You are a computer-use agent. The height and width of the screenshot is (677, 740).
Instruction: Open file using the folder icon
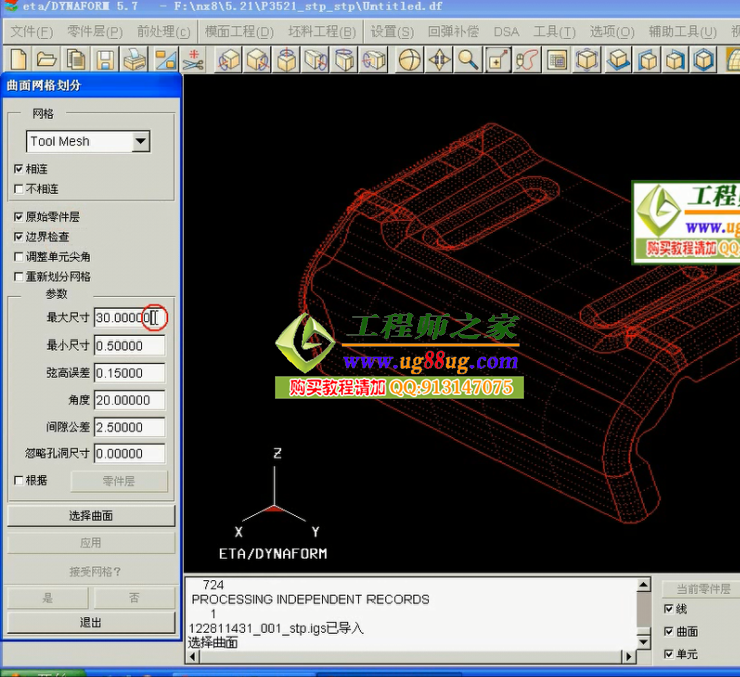(47, 60)
